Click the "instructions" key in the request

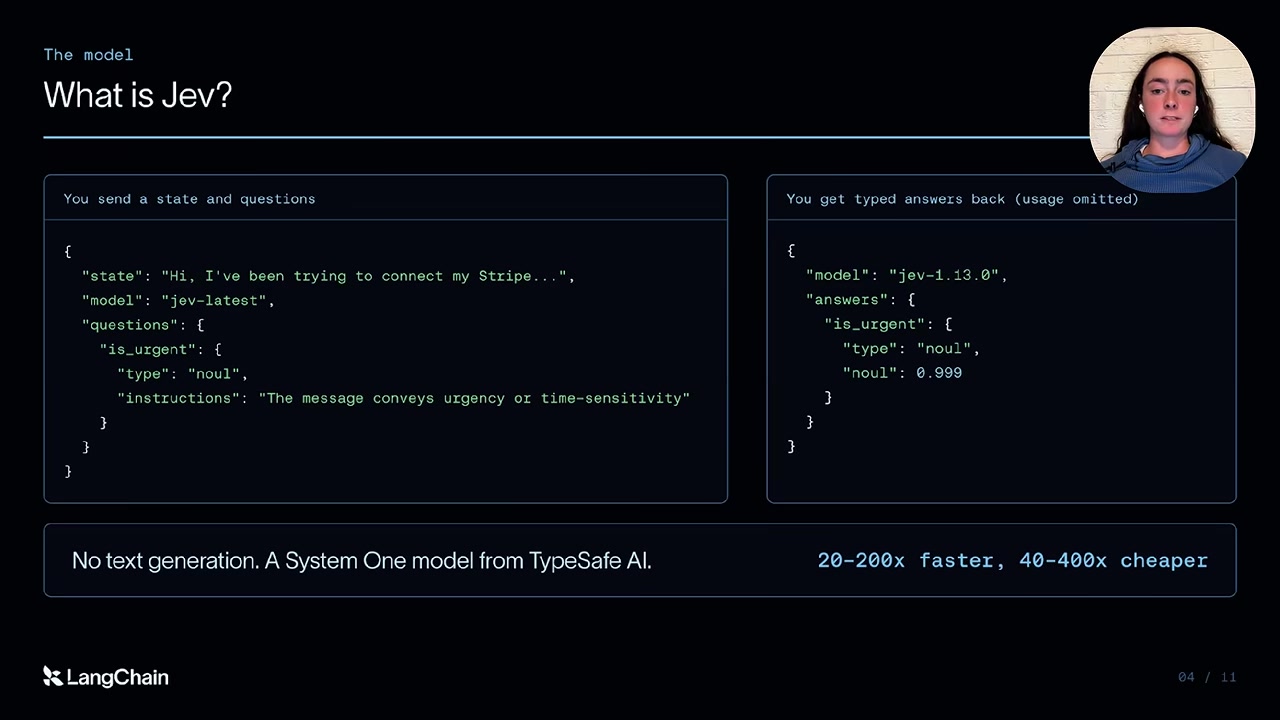click(181, 398)
